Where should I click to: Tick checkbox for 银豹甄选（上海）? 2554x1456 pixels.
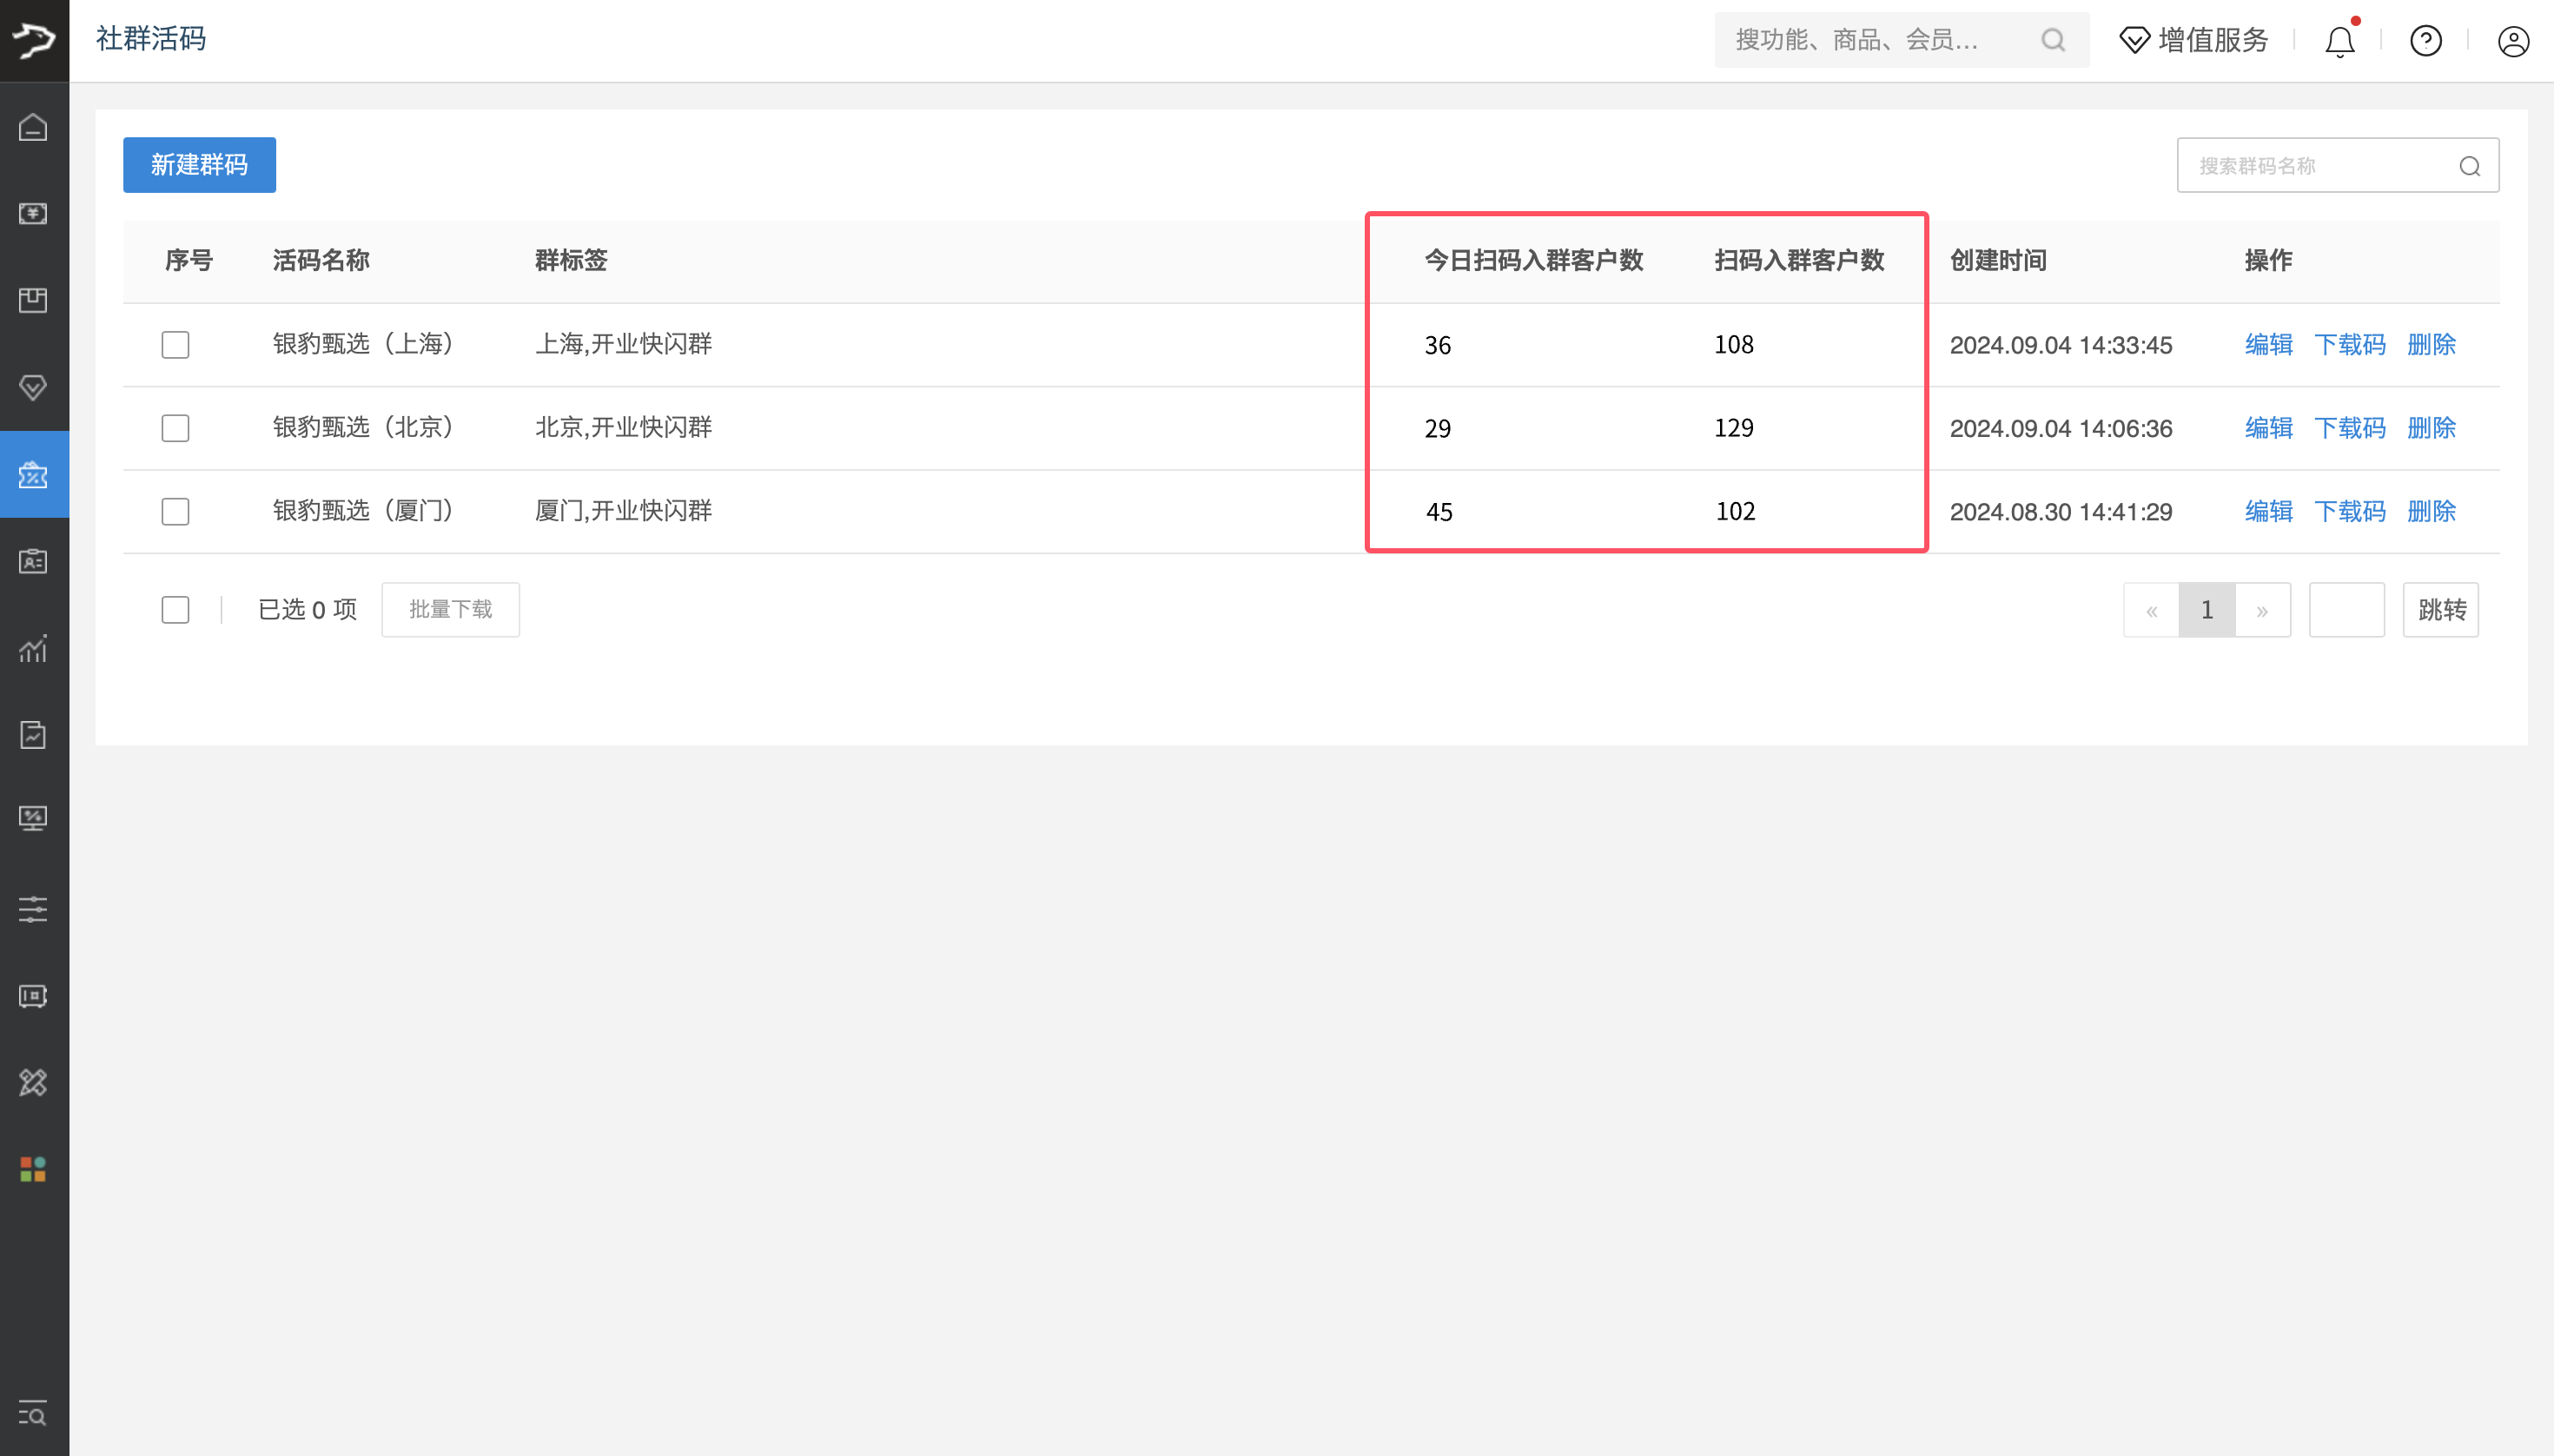click(175, 345)
